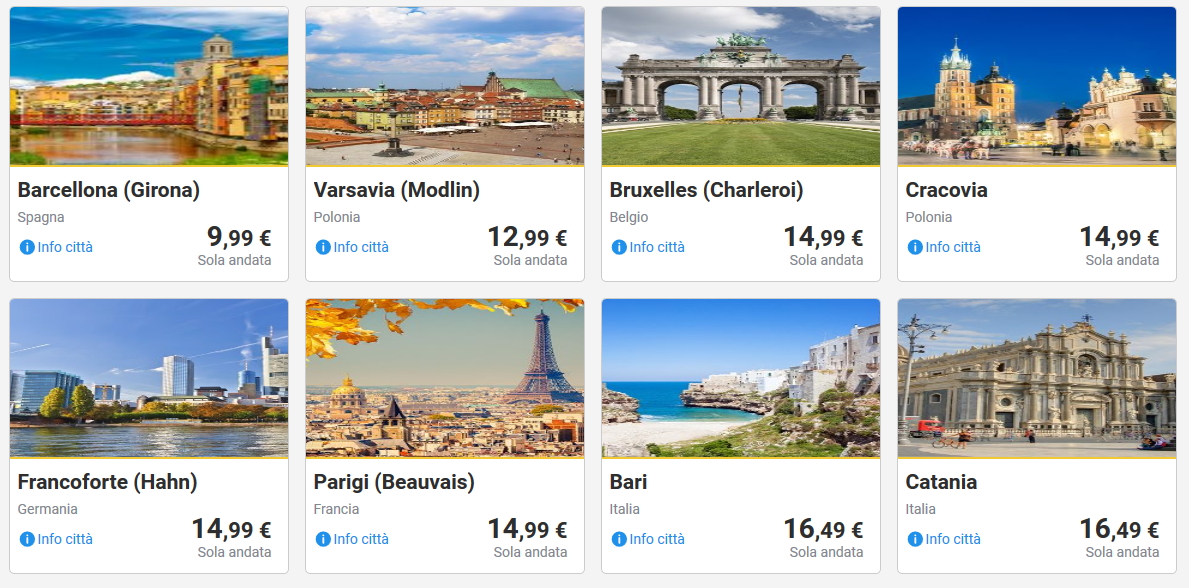Click the info icon on Cracovia card
Viewport: 1189px width, 588px height.
click(915, 247)
